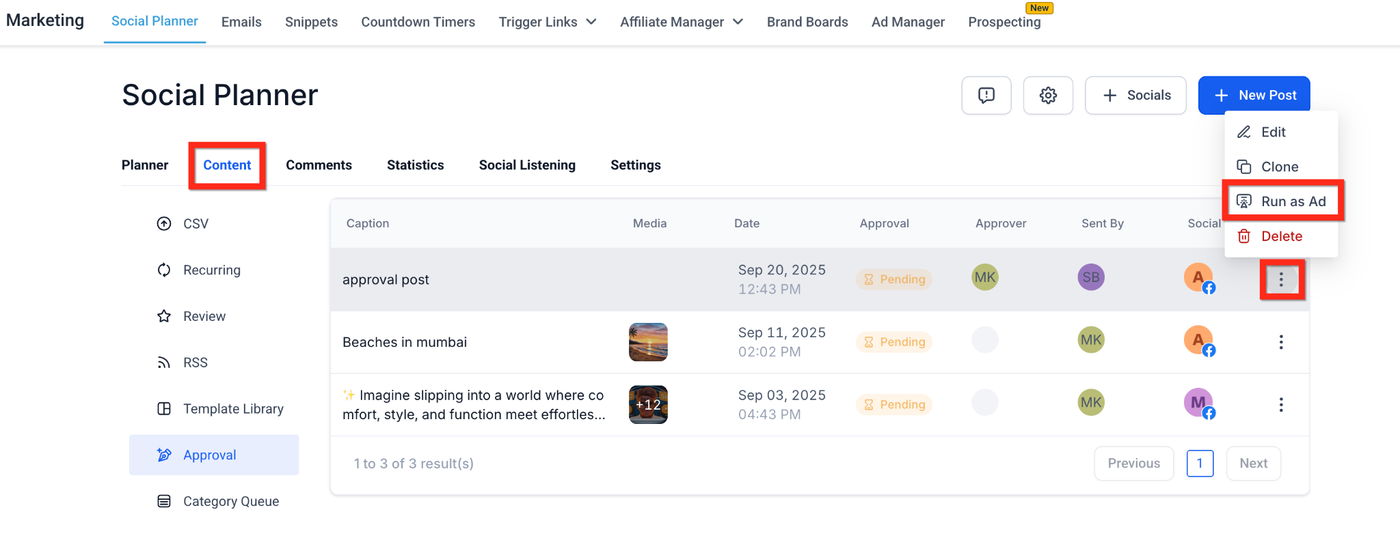Open the CSV upload sidebar item
This screenshot has height=553, width=1400.
[x=195, y=224]
